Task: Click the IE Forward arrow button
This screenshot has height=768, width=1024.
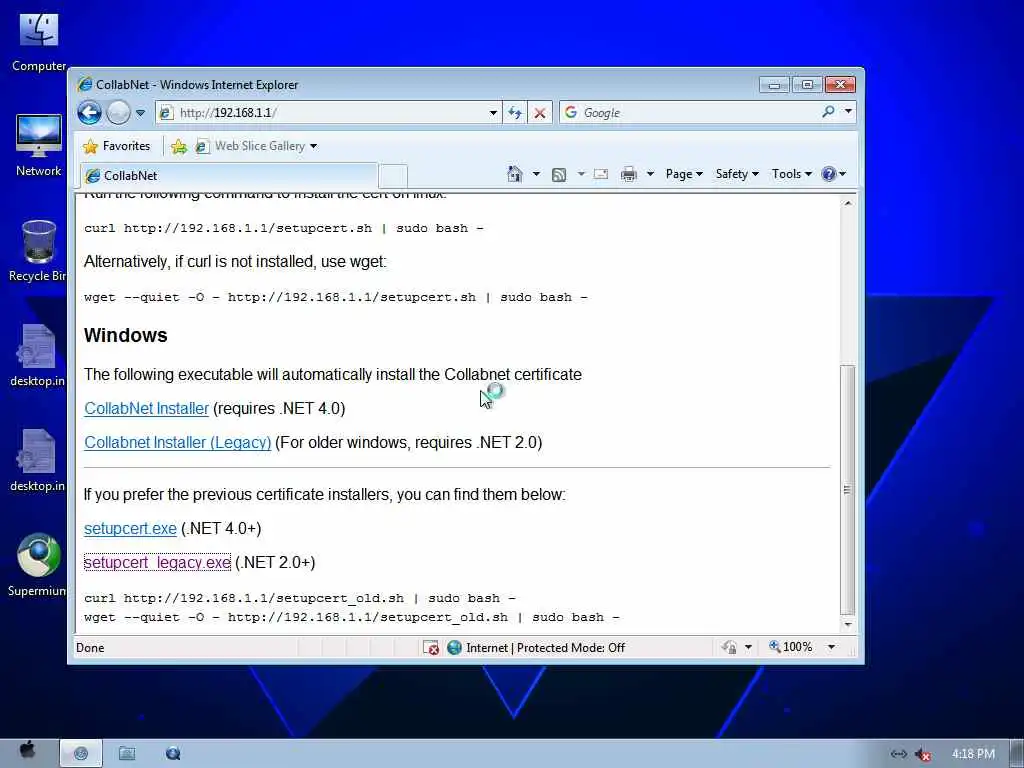Action: pos(118,112)
